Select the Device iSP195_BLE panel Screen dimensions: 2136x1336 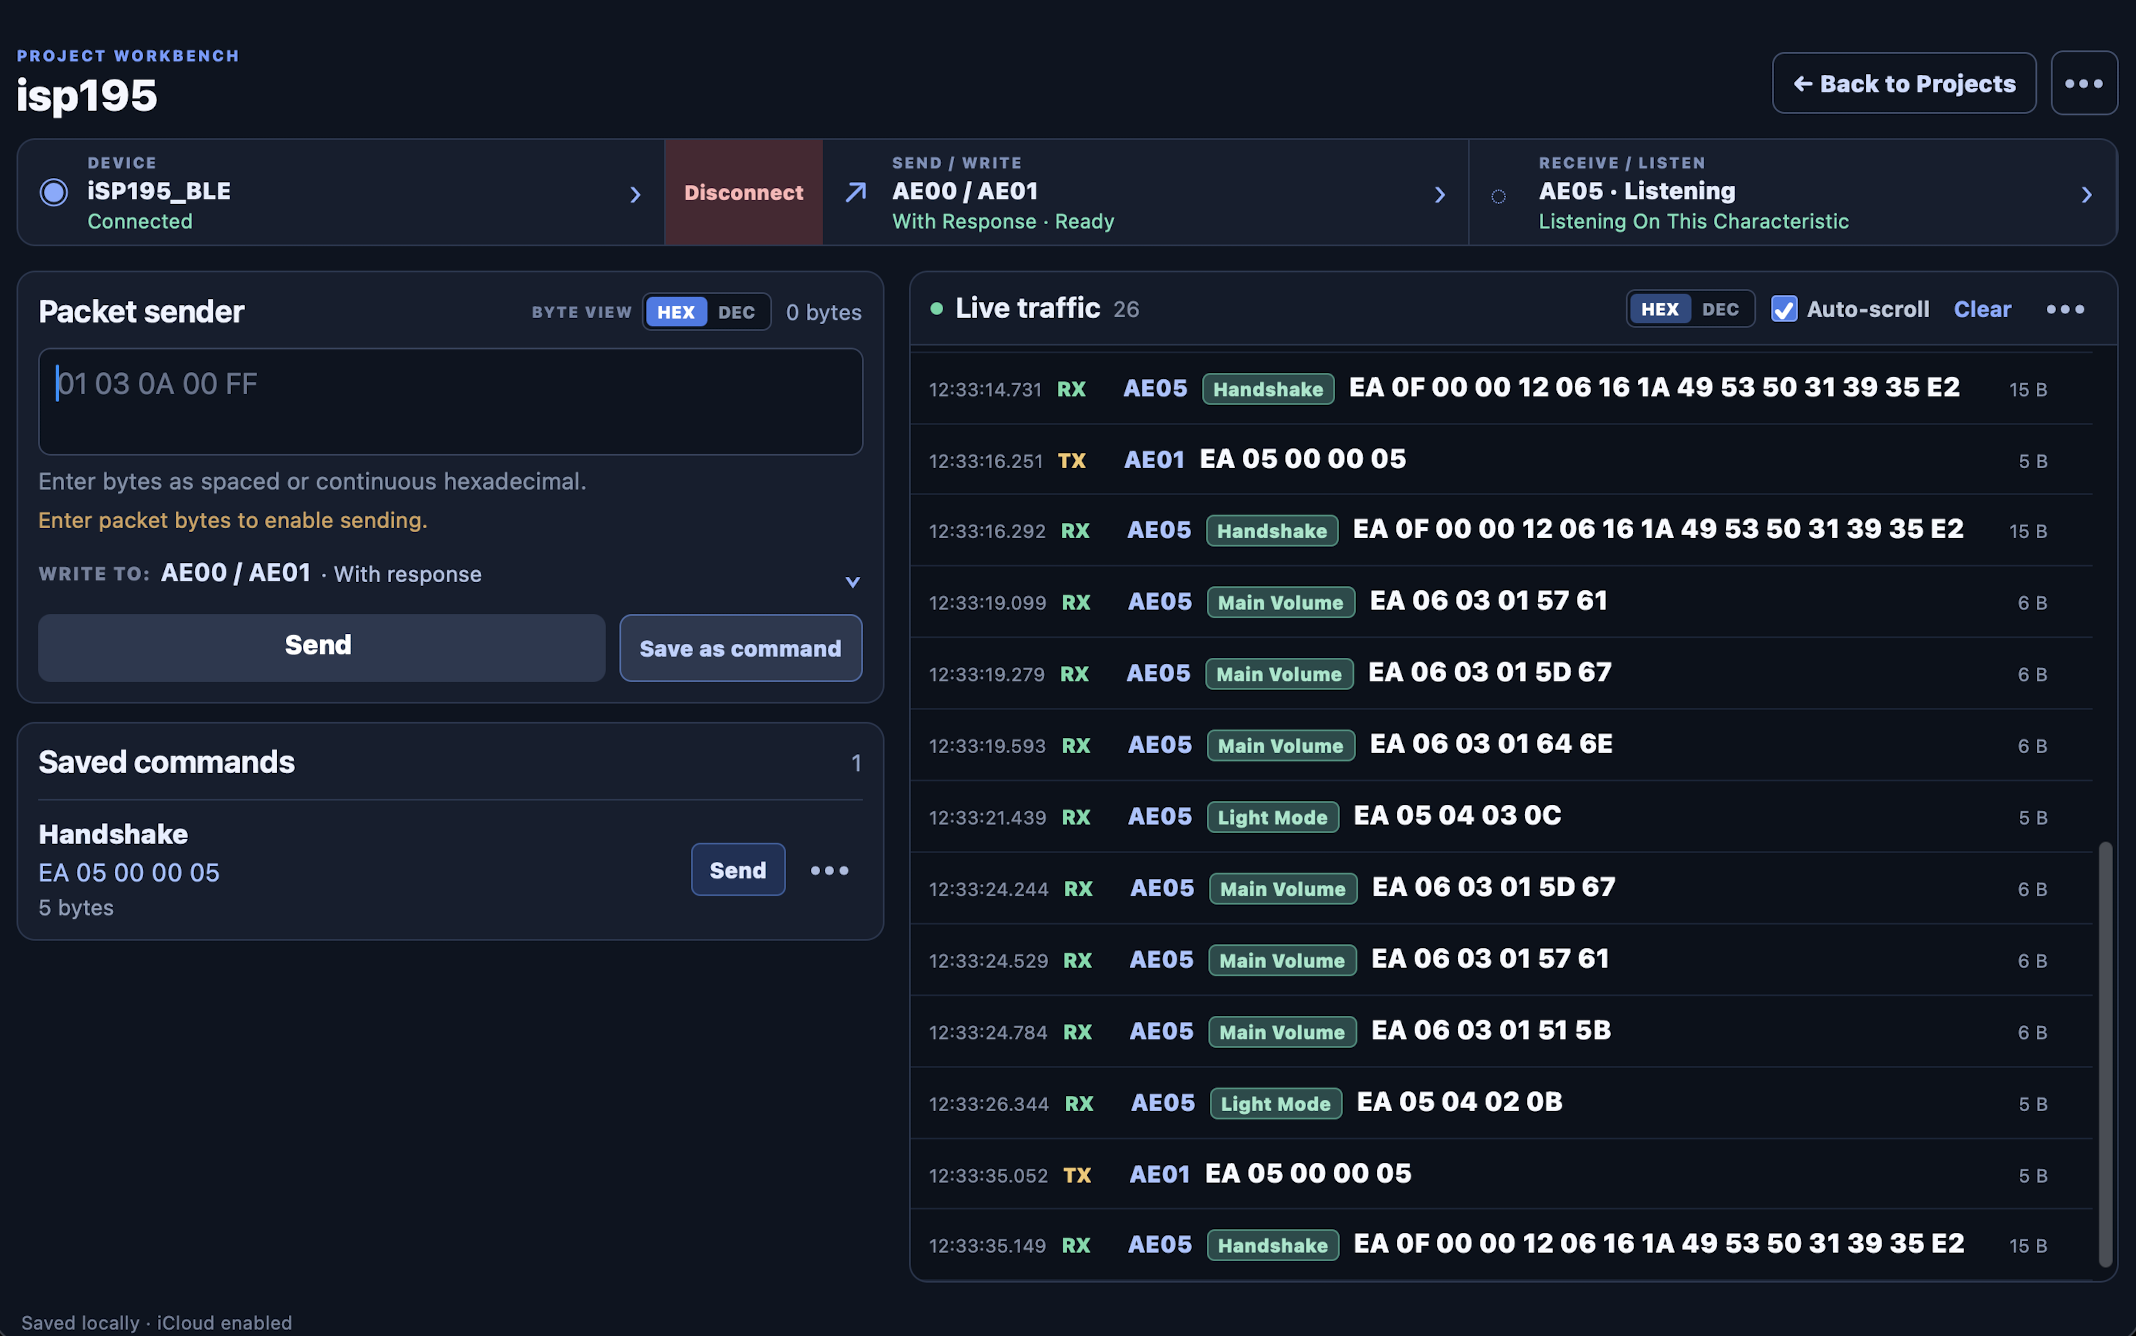pyautogui.click(x=341, y=192)
